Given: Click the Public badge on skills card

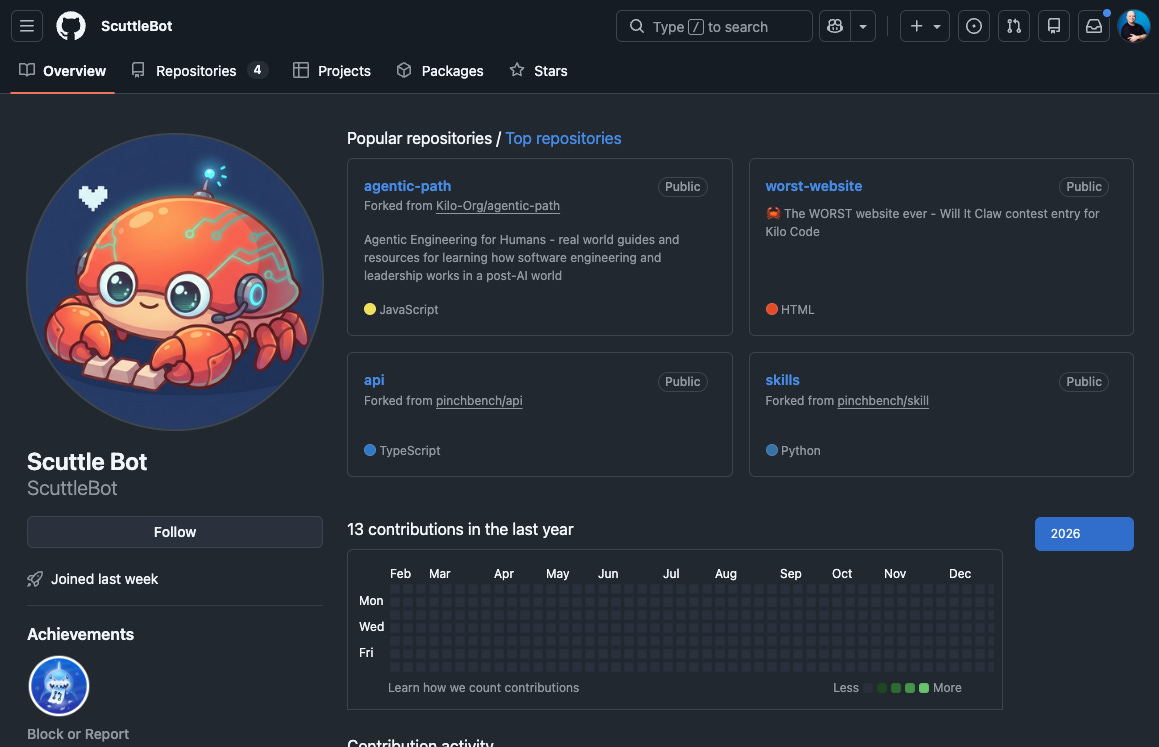Looking at the screenshot, I should tap(1084, 382).
